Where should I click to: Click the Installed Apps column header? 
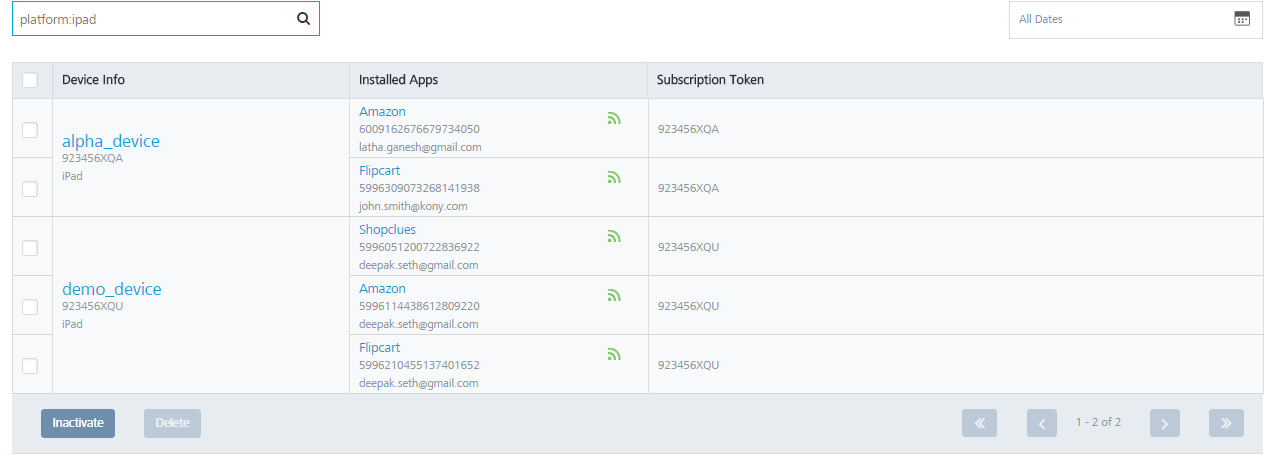pos(398,80)
